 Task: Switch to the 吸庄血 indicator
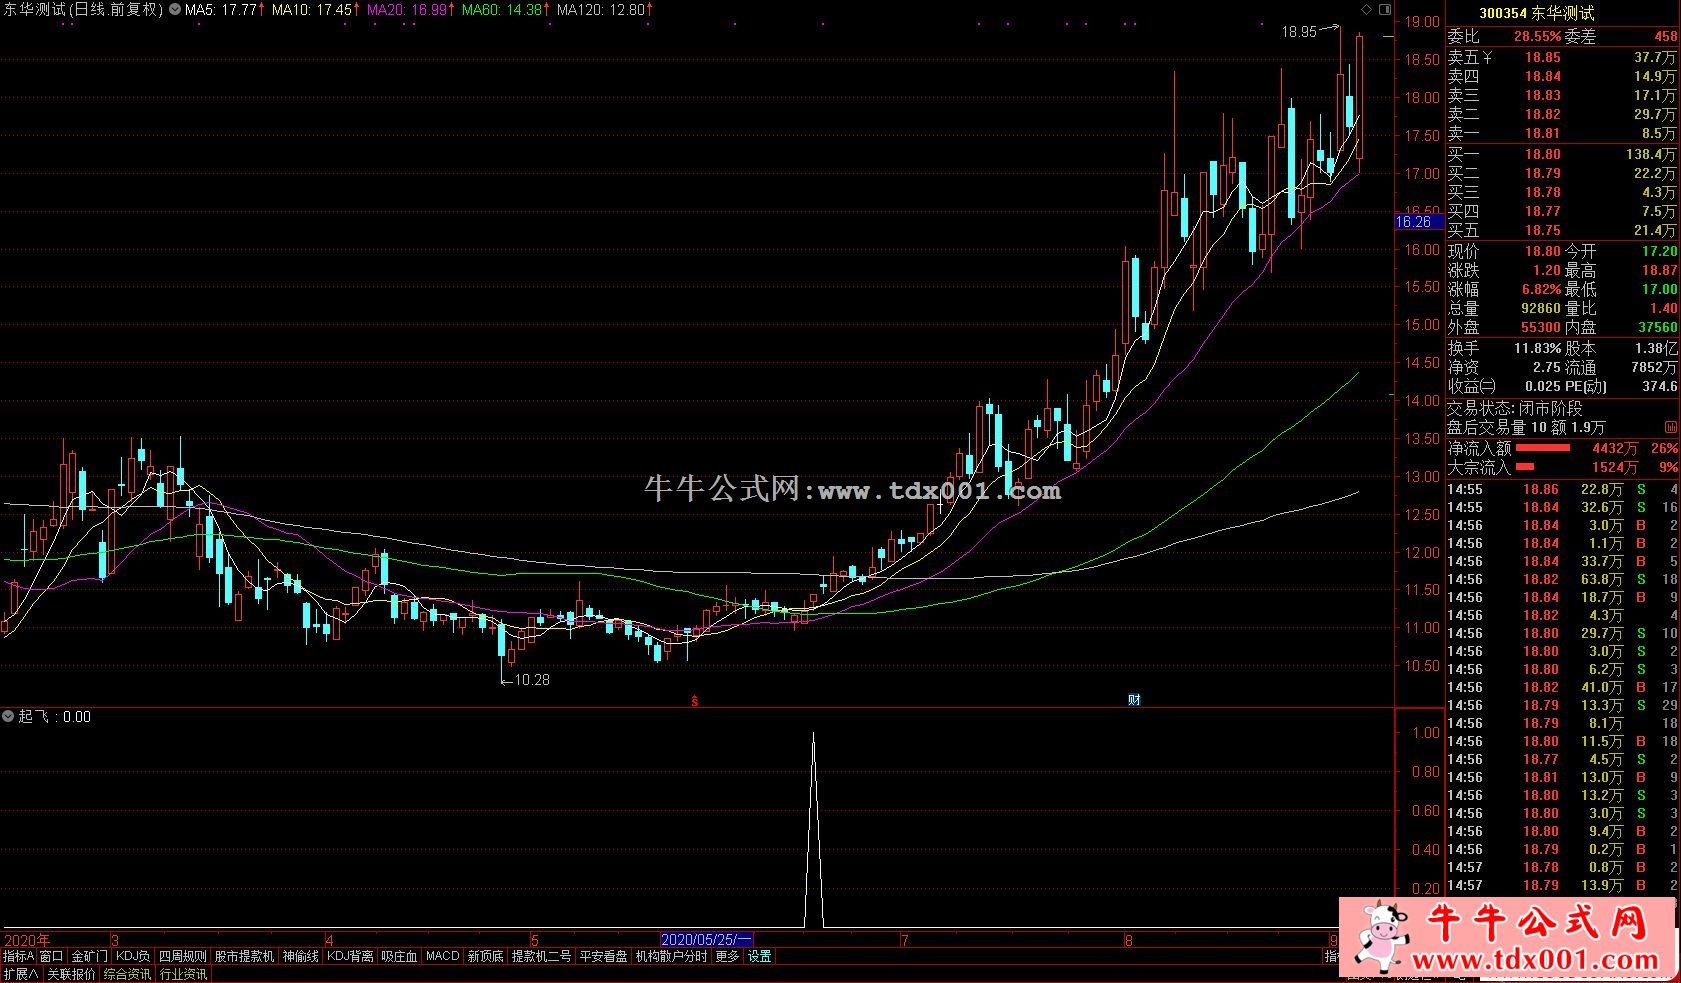coord(399,957)
